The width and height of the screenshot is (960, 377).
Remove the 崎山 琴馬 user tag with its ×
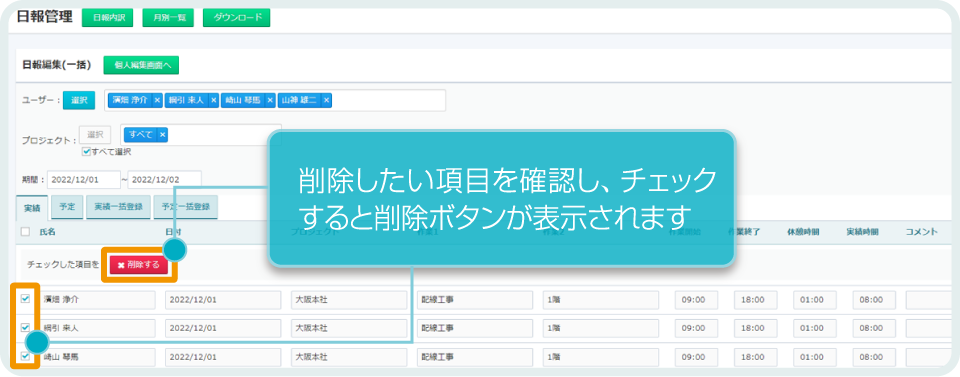click(x=270, y=100)
